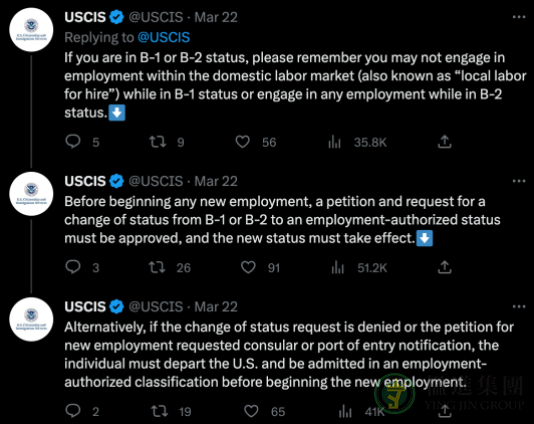Retweet the first tweet with 9 retweets
Image resolution: width=534 pixels, height=424 pixels.
[158, 142]
